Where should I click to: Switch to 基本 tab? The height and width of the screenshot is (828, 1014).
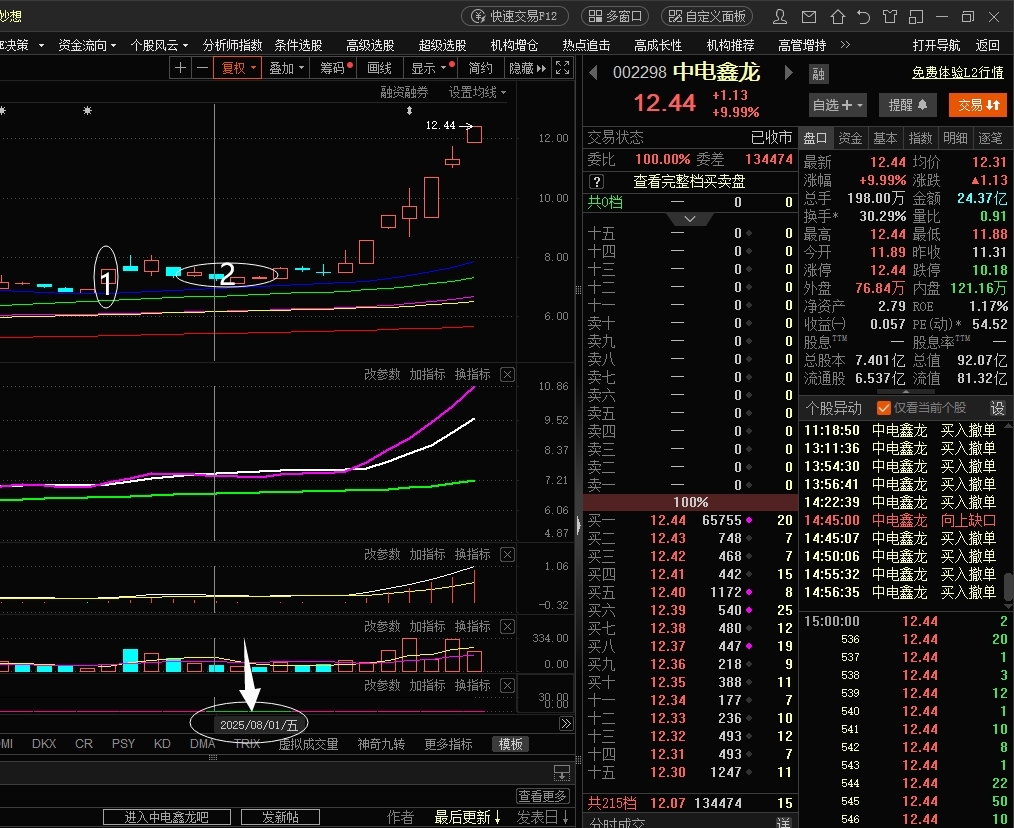[885, 138]
